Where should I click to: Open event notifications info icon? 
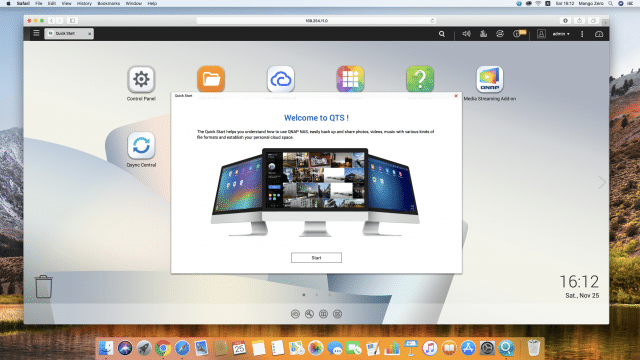517,34
